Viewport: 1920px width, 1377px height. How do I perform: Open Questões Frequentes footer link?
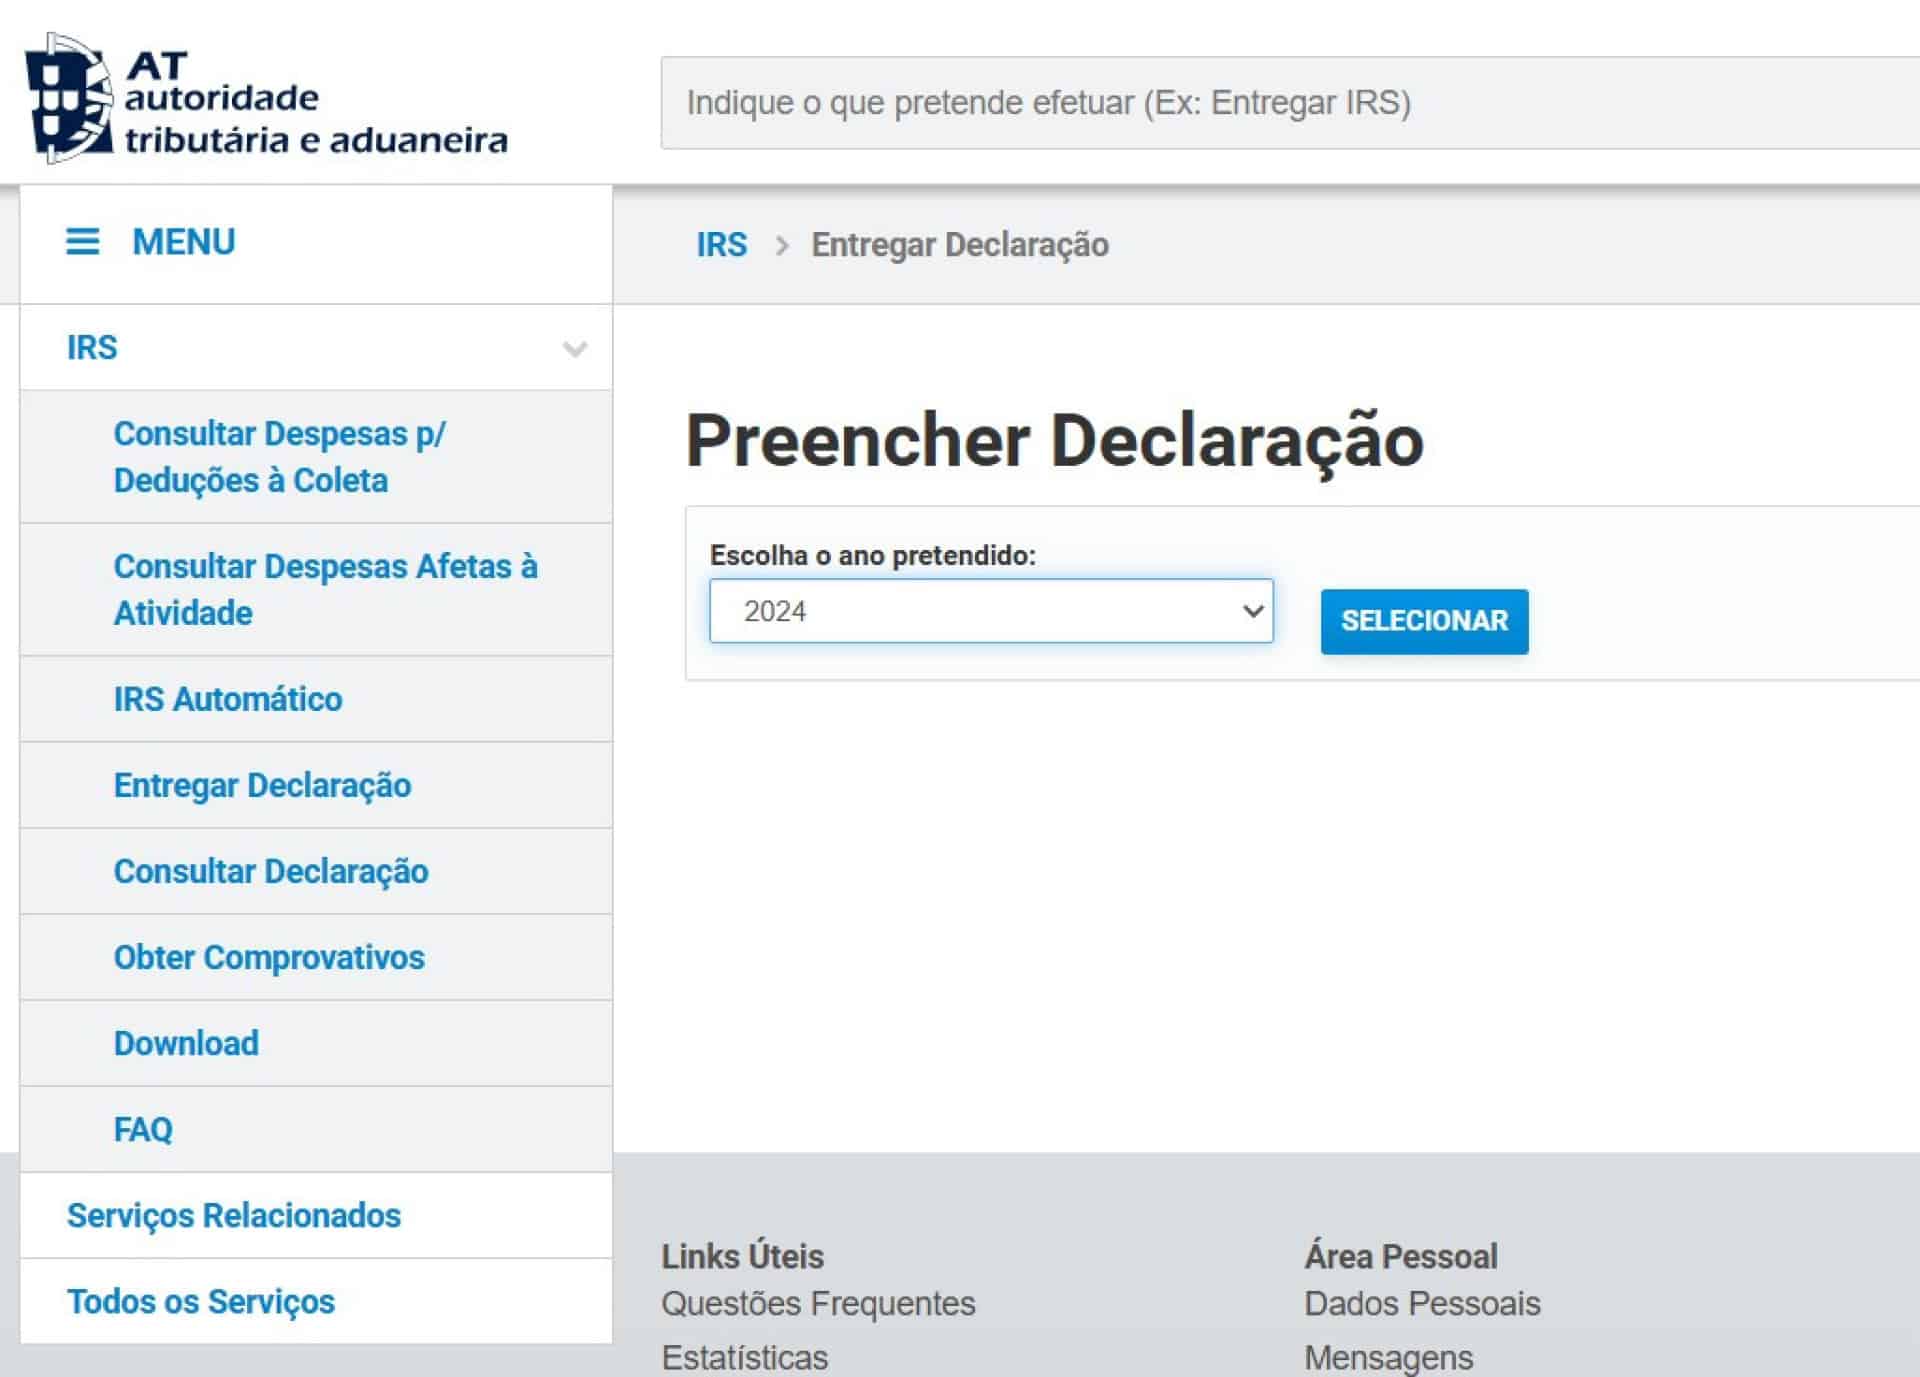point(818,1303)
